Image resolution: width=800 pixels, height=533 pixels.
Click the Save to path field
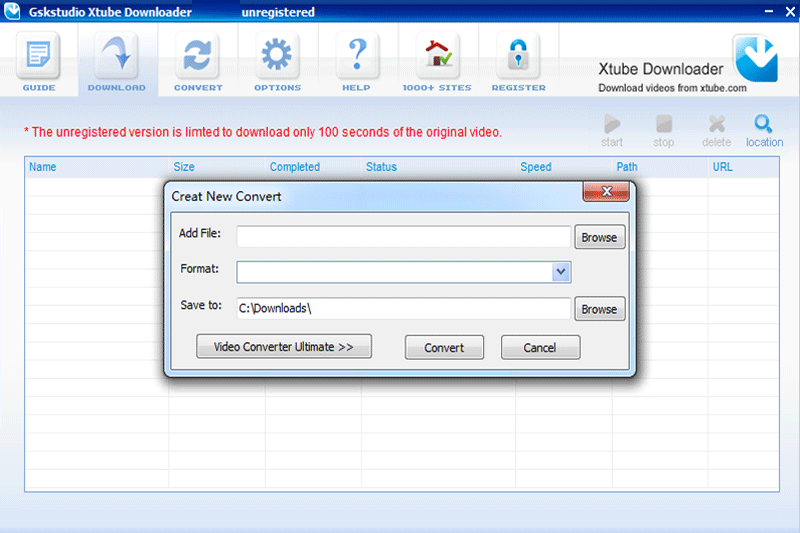point(404,309)
